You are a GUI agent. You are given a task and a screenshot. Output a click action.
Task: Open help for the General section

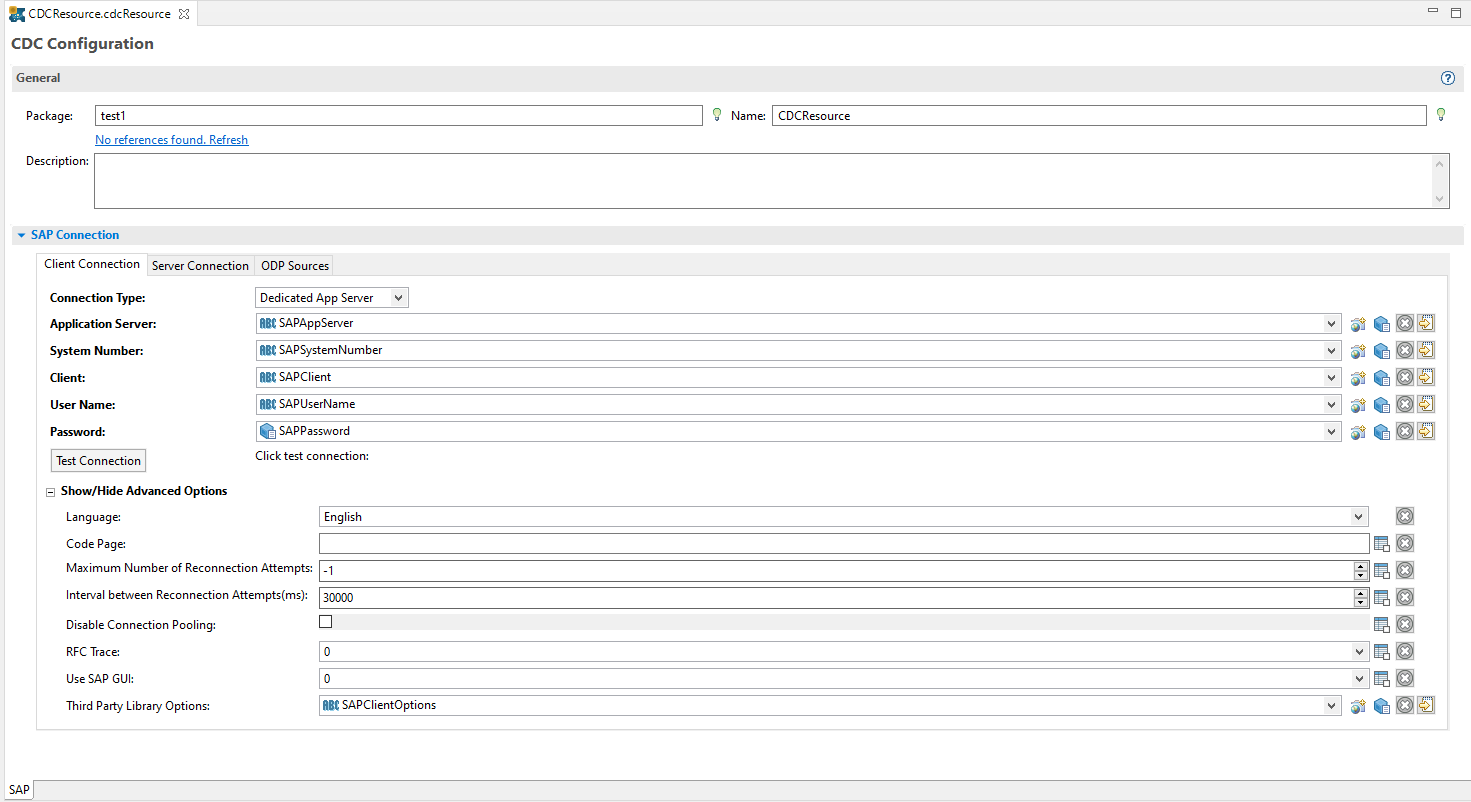coord(1448,78)
